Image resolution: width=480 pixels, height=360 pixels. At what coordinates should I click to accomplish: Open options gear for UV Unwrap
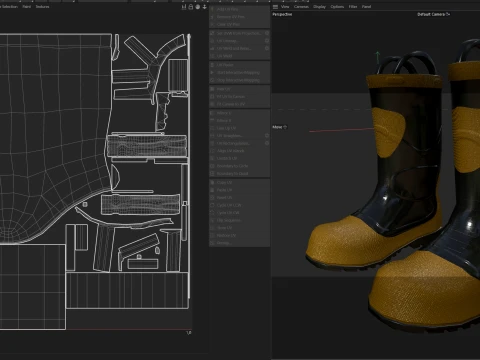coord(267,41)
